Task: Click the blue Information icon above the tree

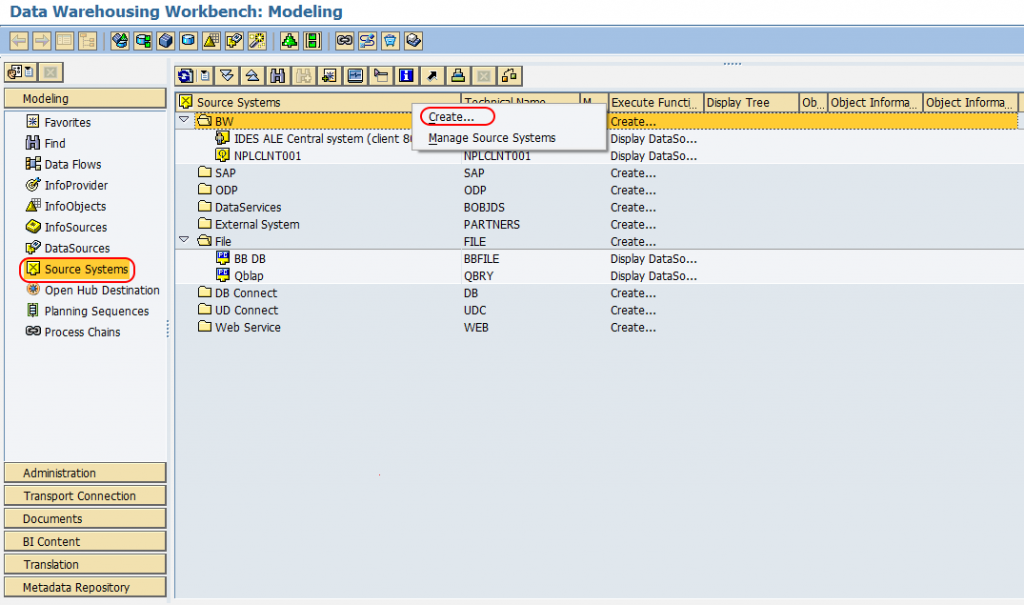Action: [x=405, y=76]
